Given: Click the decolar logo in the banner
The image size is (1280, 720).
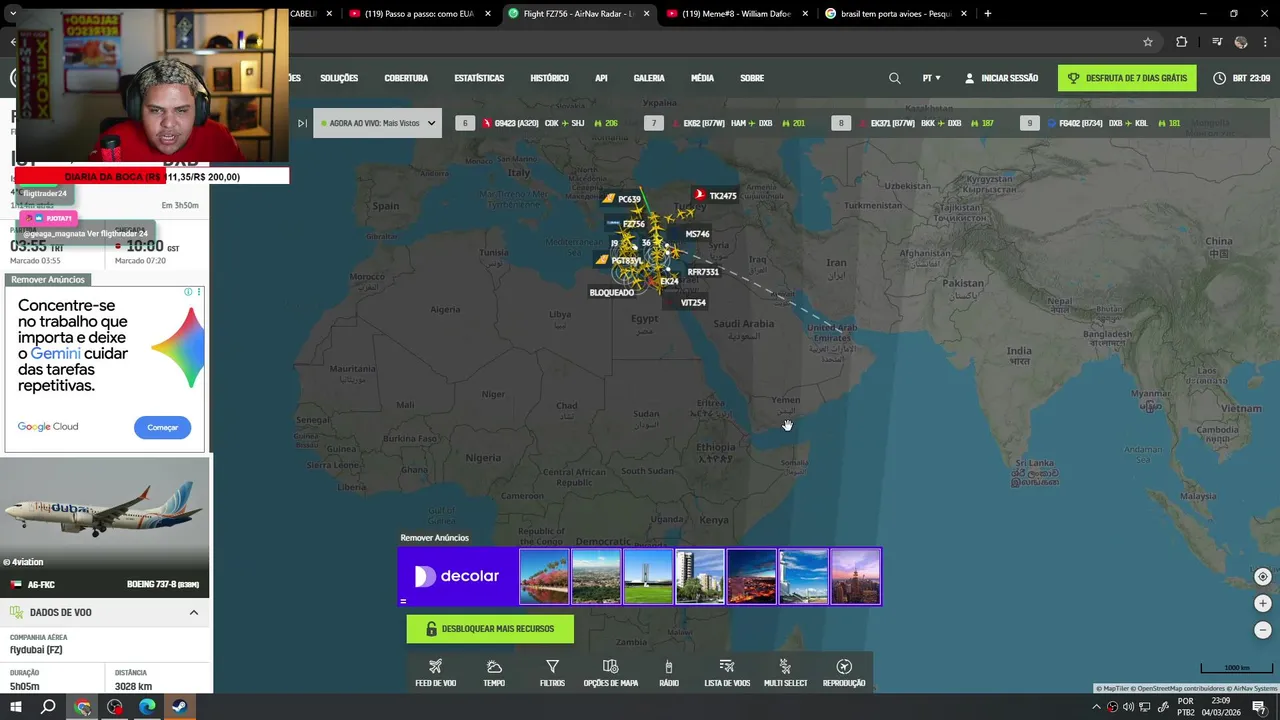Looking at the screenshot, I should 457,576.
